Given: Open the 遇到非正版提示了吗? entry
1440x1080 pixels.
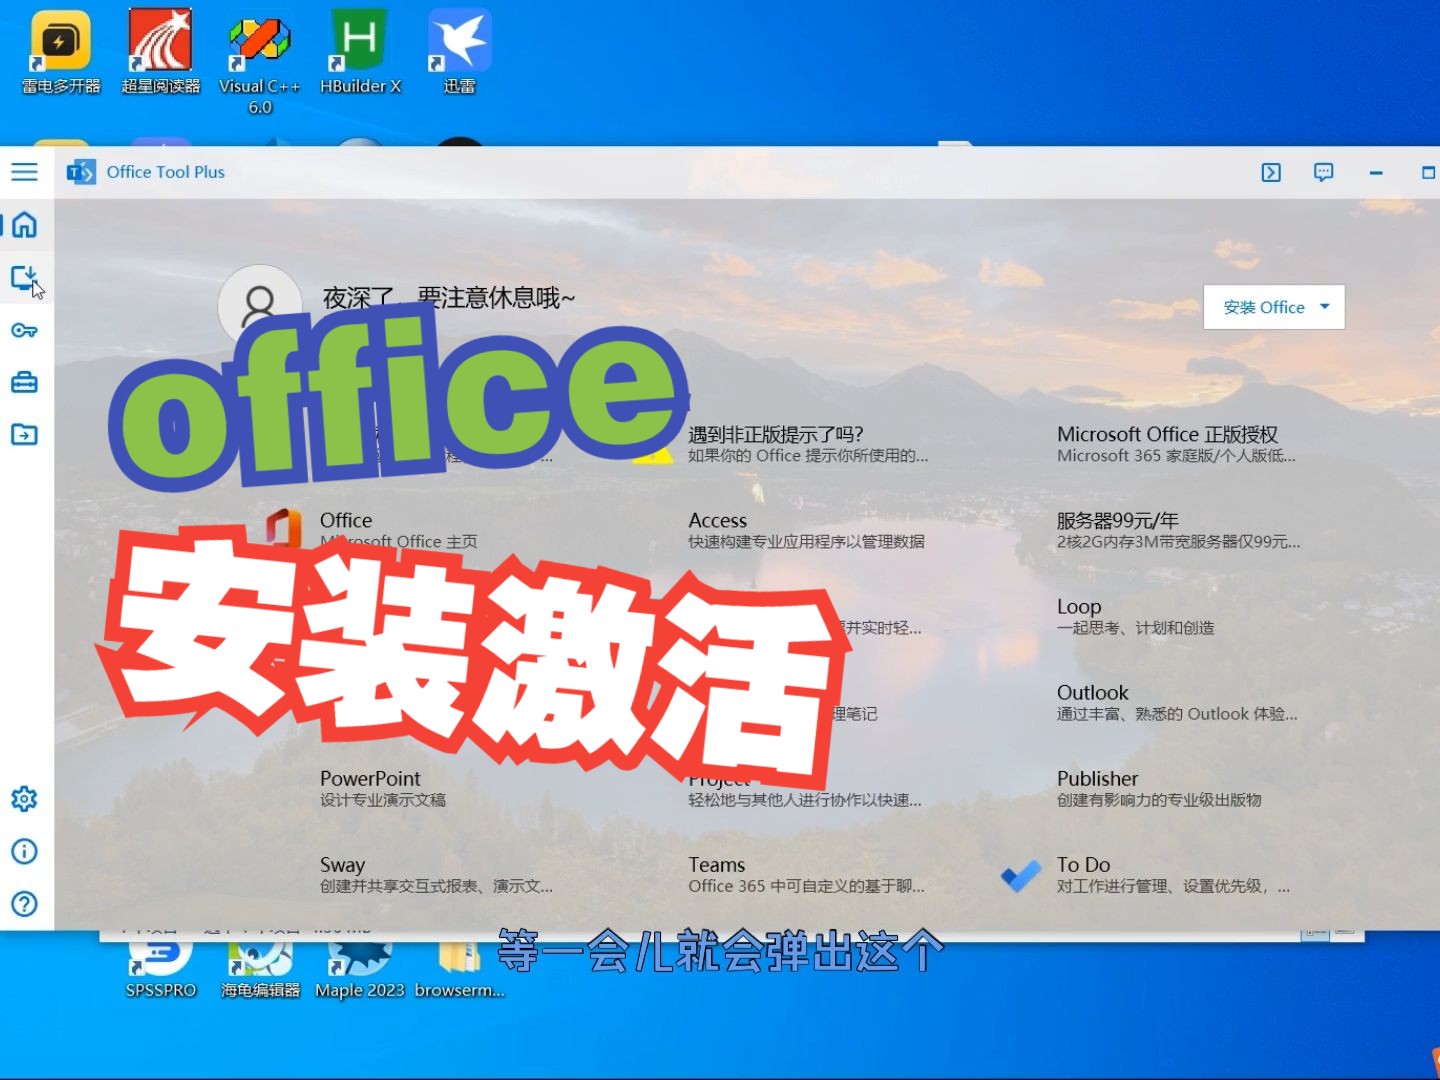Looking at the screenshot, I should 808,444.
